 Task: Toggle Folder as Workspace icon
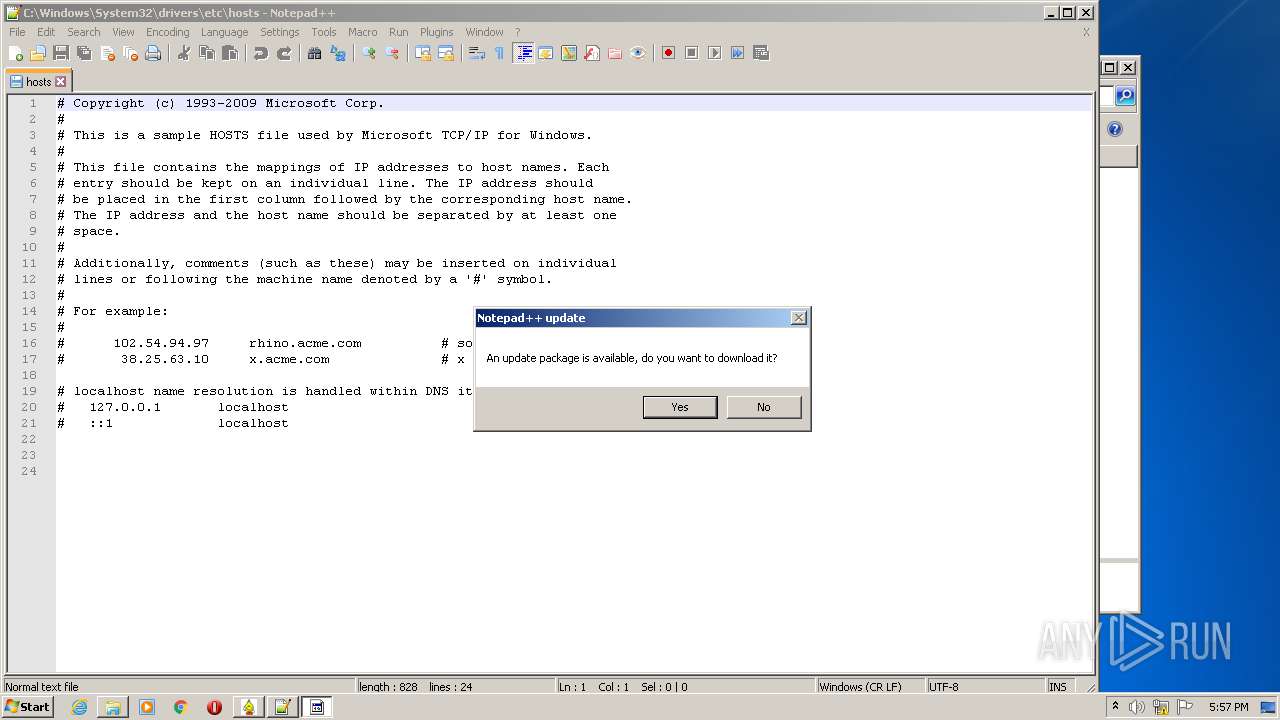[x=615, y=53]
